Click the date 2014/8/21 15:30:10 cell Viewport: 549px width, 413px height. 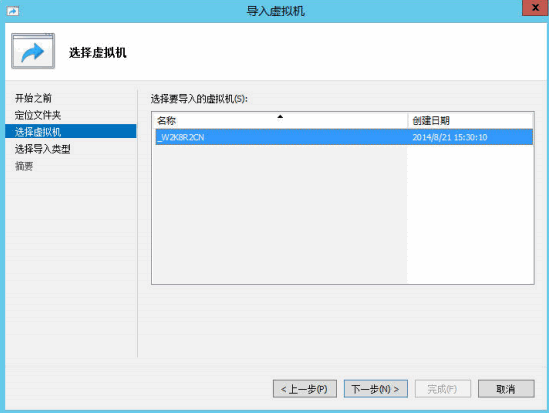coord(450,137)
